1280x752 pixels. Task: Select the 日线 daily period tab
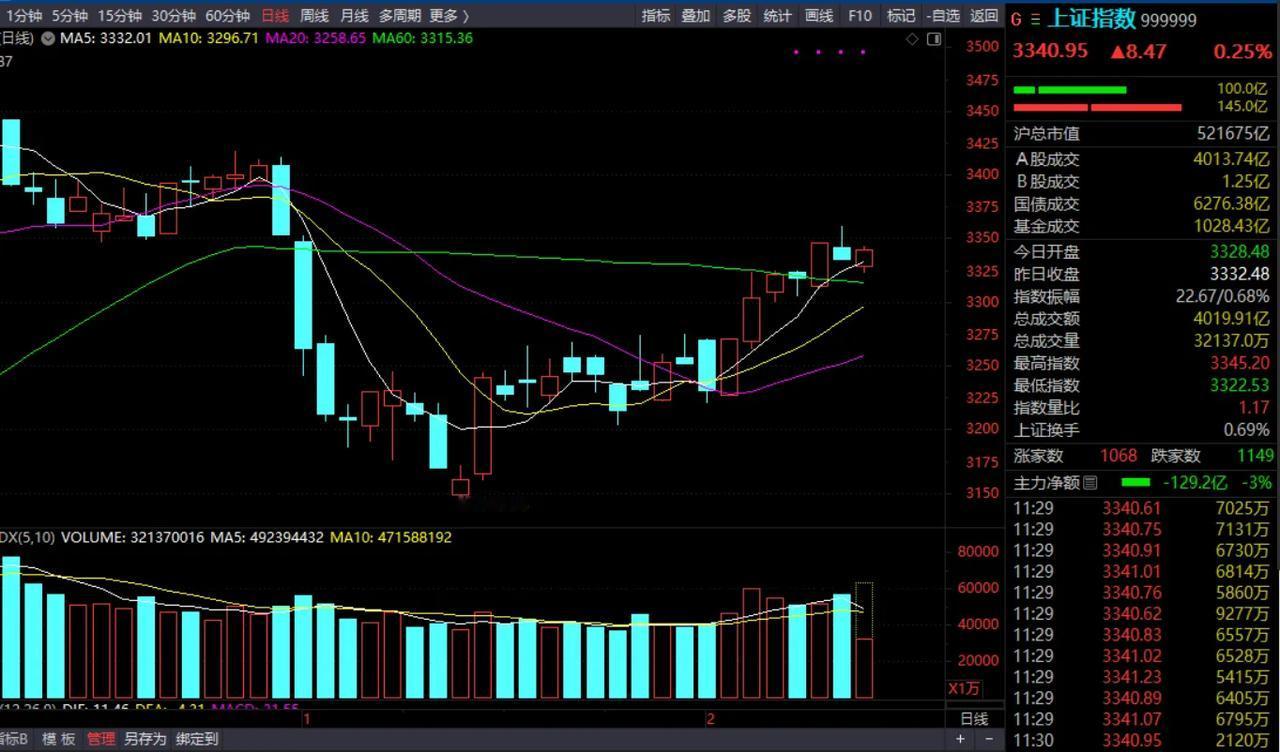274,16
